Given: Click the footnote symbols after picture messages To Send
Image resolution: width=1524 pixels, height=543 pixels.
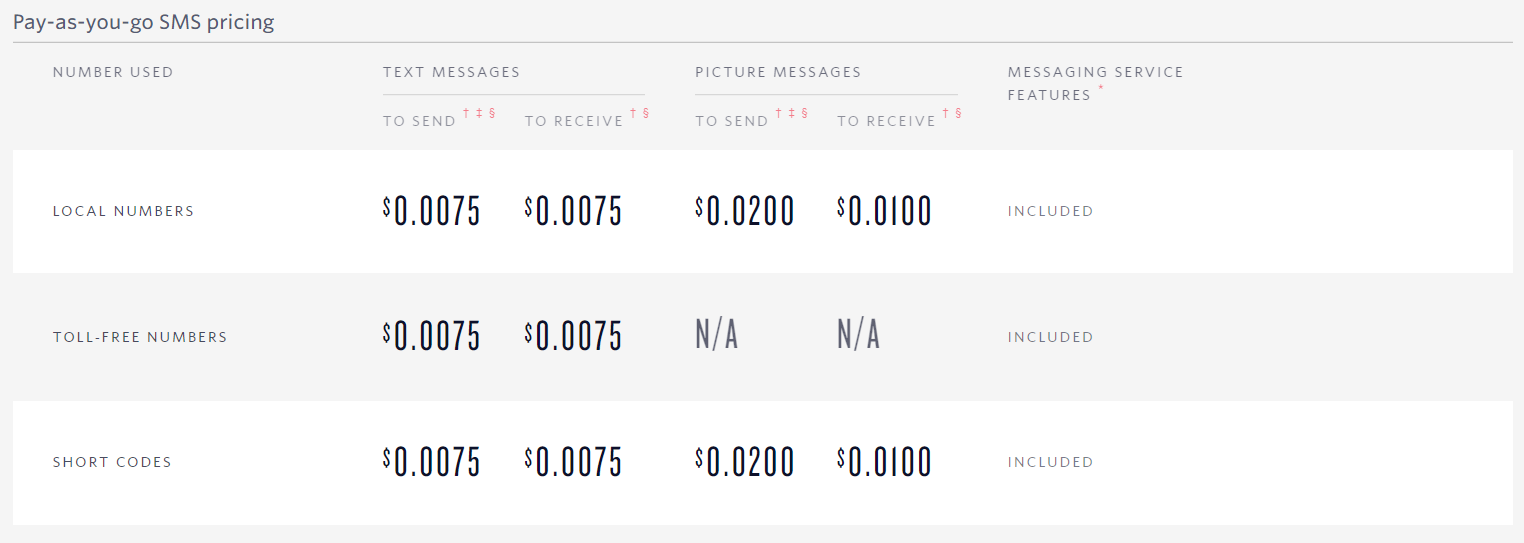Looking at the screenshot, I should click(792, 114).
